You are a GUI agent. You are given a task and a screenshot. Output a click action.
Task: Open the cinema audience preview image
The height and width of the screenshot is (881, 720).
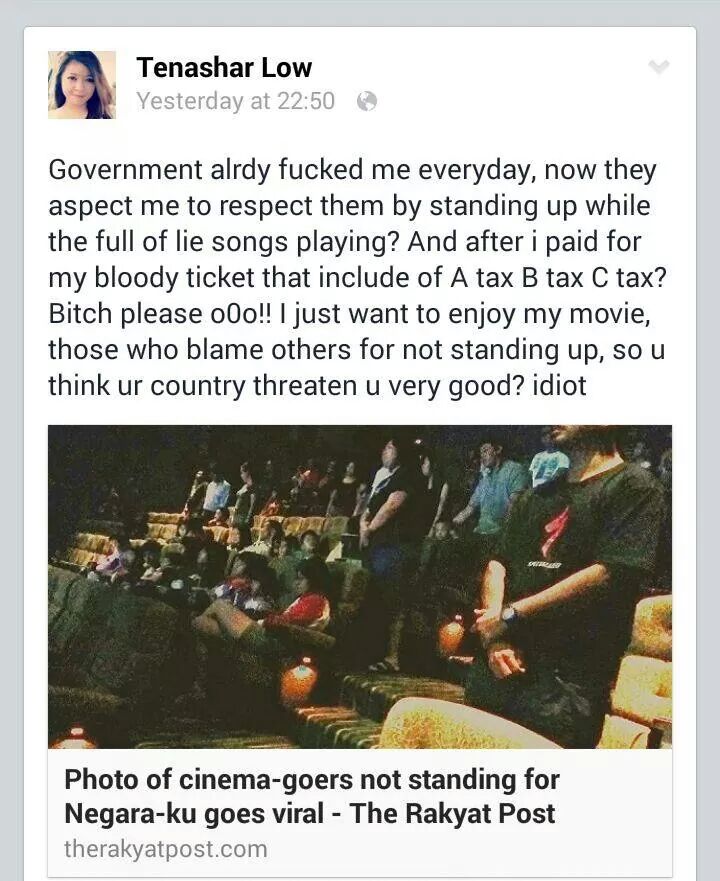[360, 587]
